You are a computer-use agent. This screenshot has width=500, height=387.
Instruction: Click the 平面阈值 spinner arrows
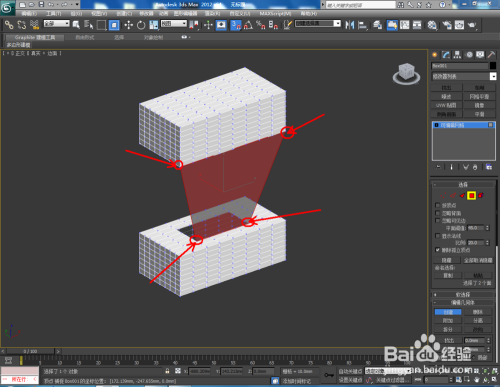487,228
